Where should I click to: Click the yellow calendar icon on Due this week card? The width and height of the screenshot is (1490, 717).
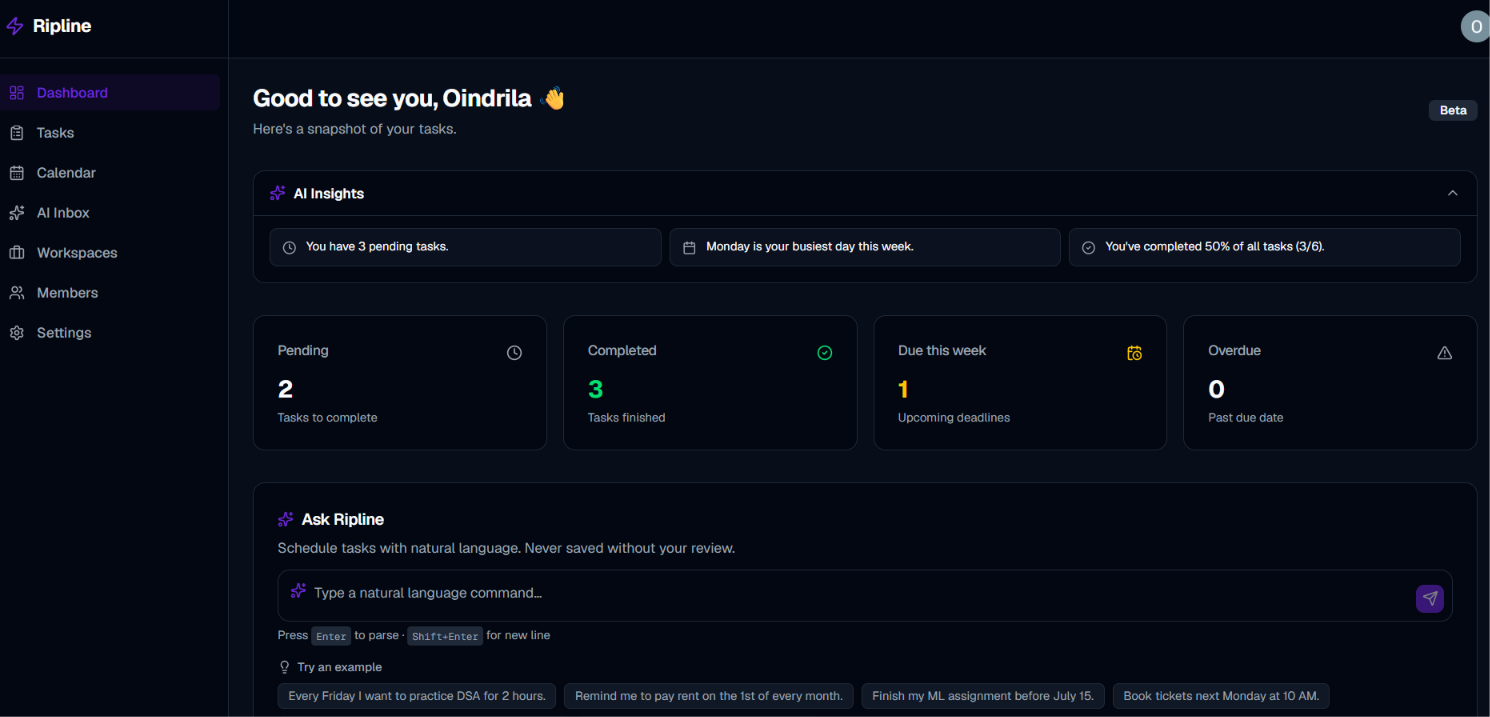pos(1134,352)
